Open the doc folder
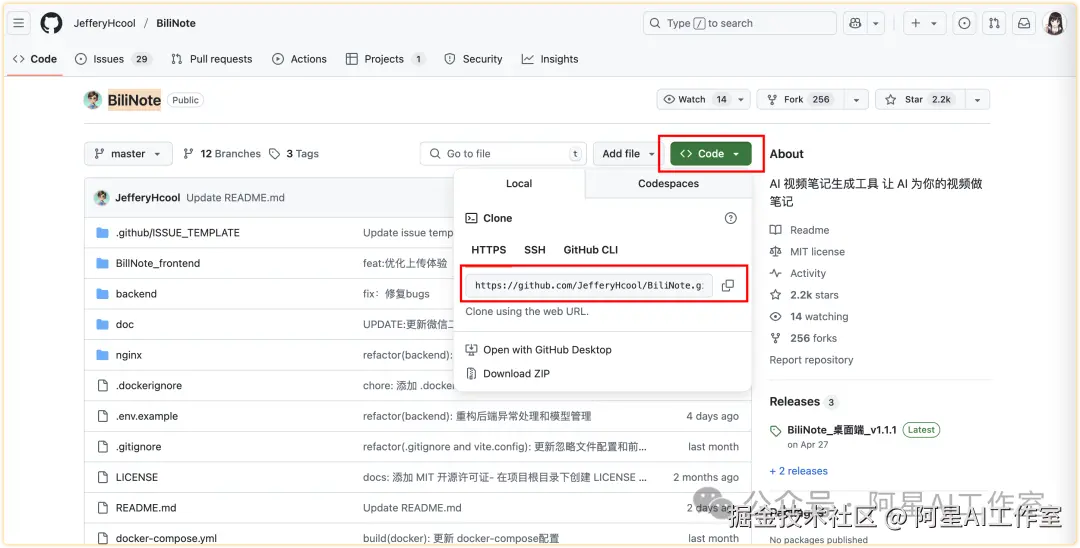 click(x=125, y=324)
